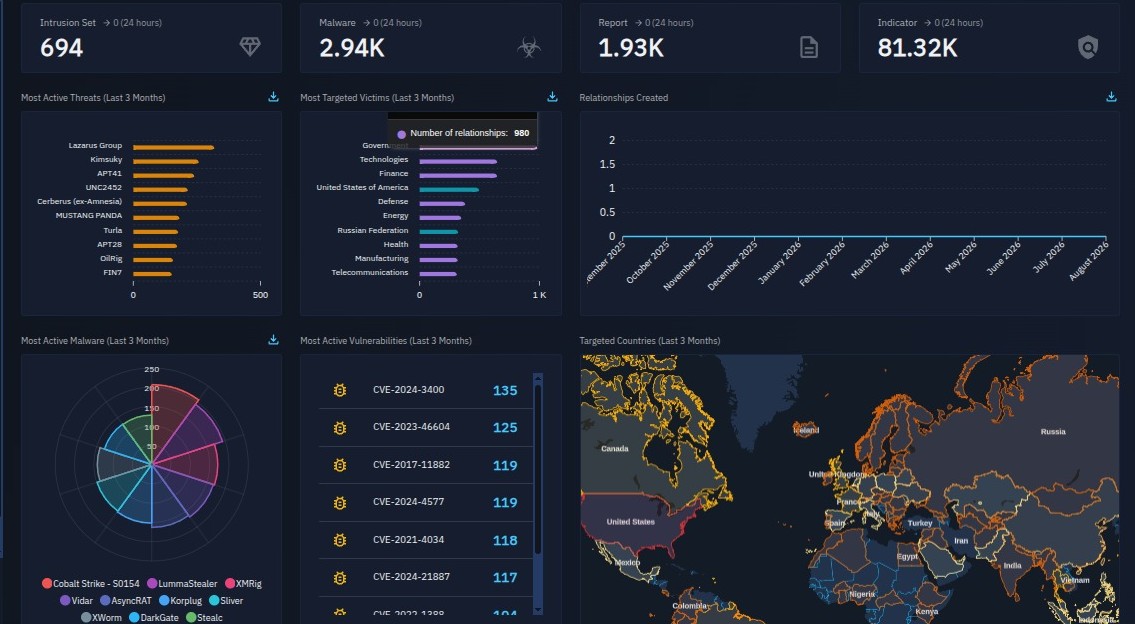
Task: Click the Lazarus Group threat bar
Action: tap(173, 148)
